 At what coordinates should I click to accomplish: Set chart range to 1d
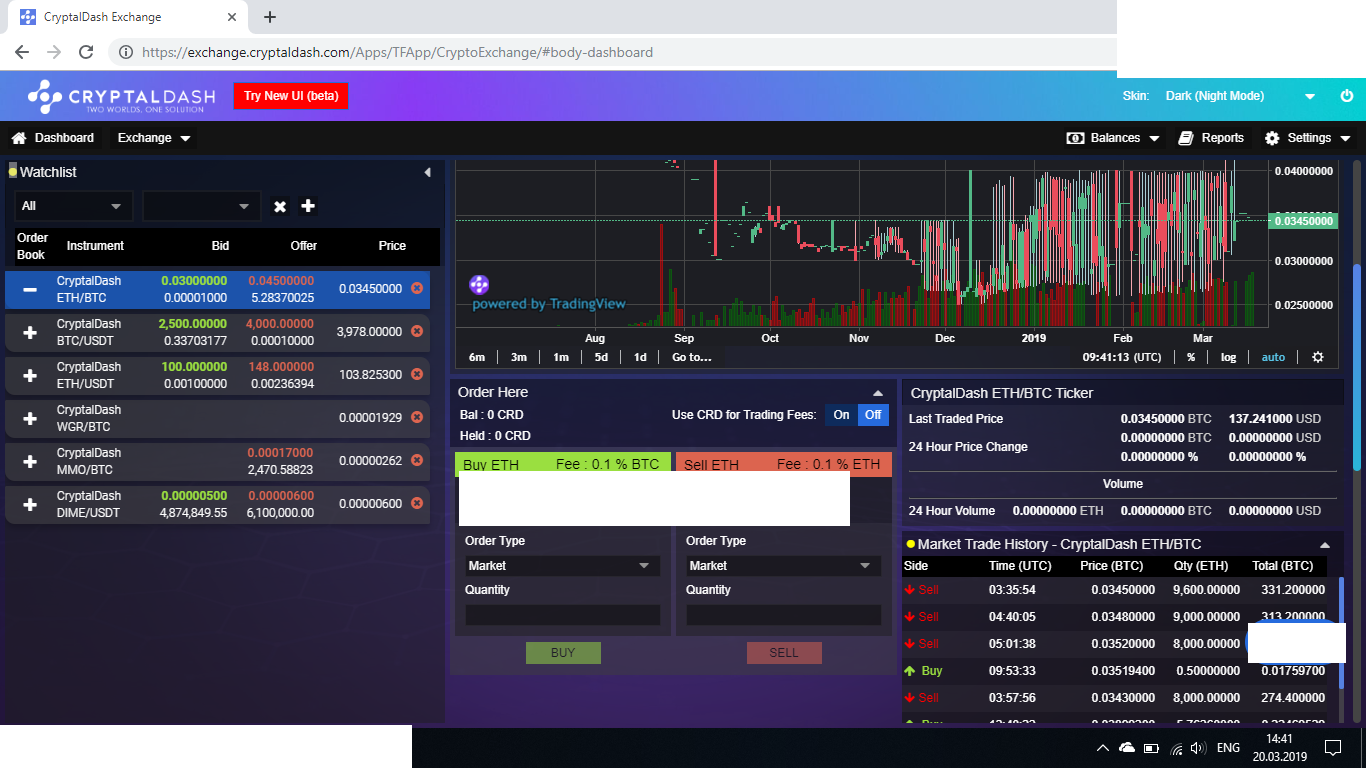pyautogui.click(x=640, y=357)
